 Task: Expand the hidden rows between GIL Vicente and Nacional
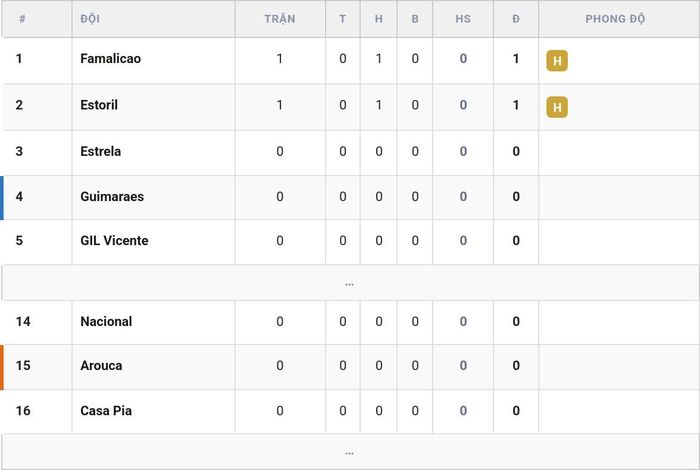350,283
